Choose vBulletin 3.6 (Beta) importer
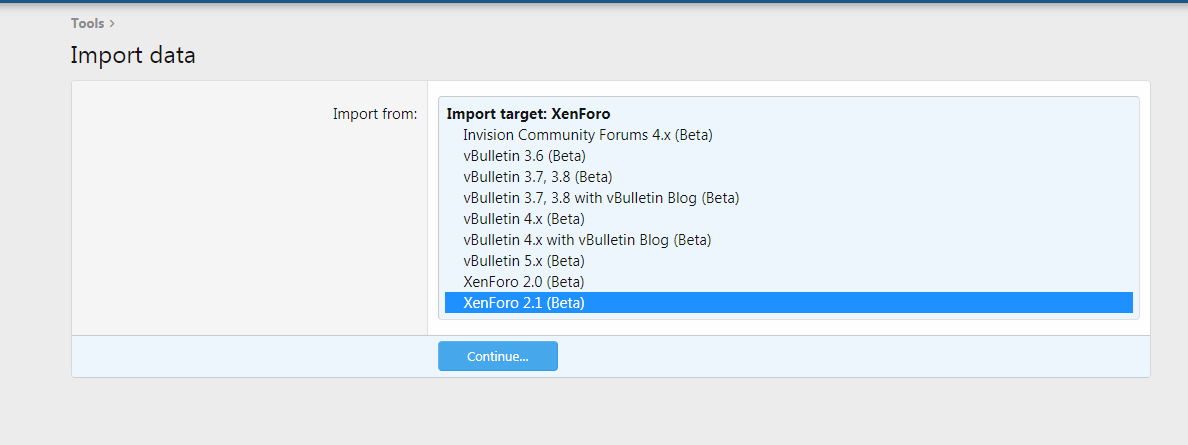The height and width of the screenshot is (445, 1188). click(x=789, y=156)
